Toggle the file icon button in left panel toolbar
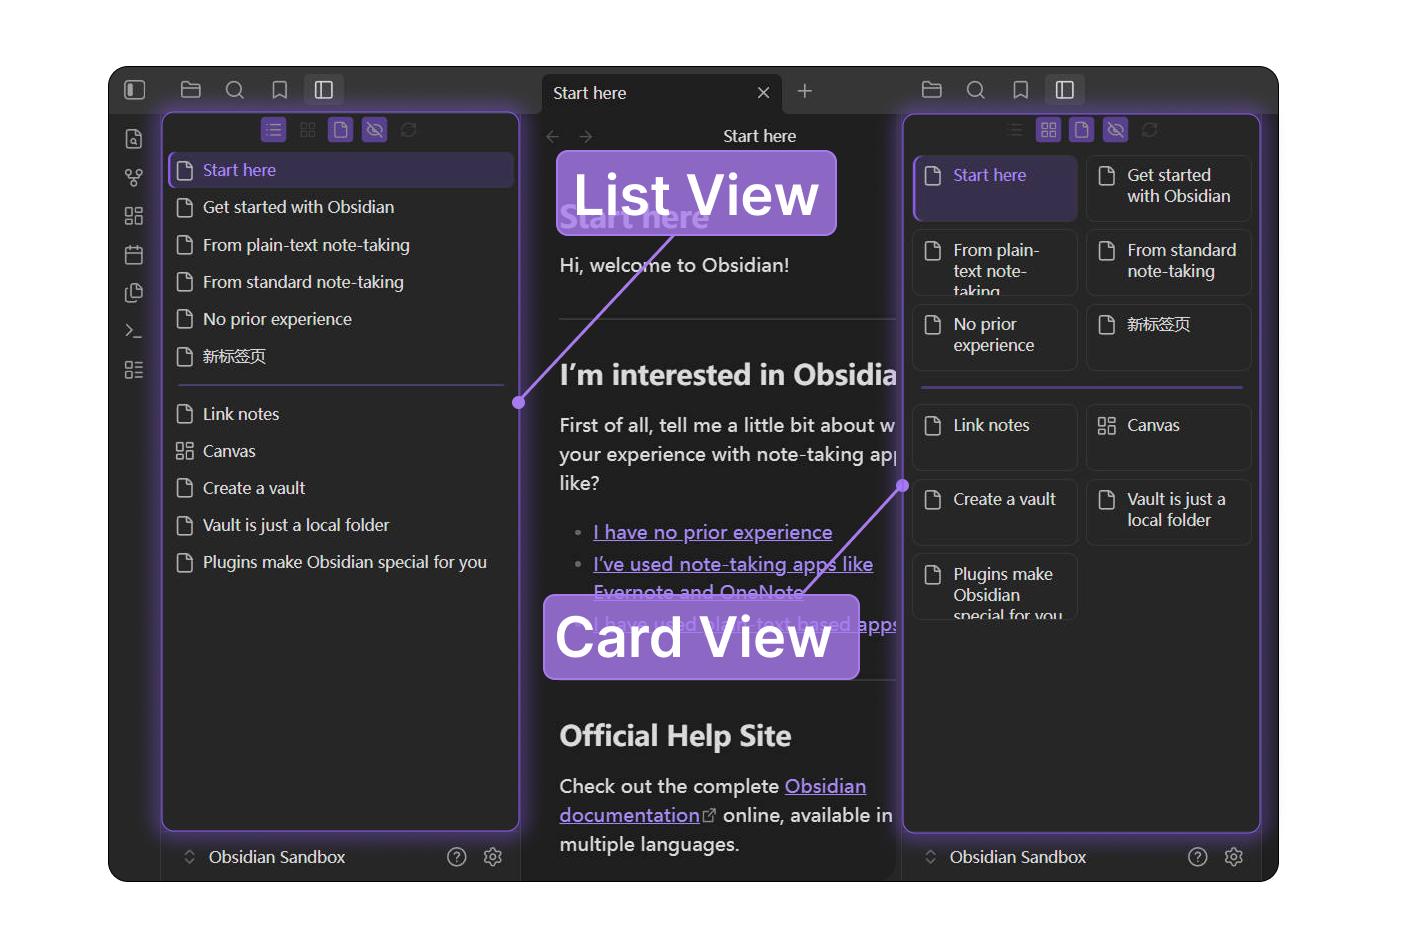Viewport: 1415px width, 943px height. click(341, 130)
